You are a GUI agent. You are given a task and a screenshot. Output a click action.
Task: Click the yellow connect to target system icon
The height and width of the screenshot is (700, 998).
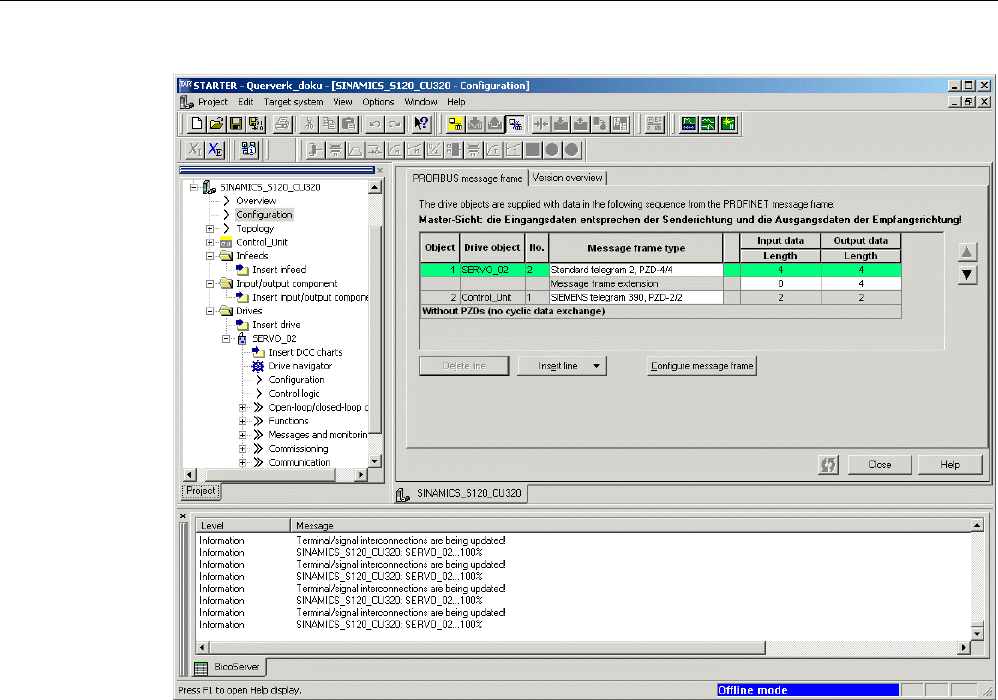coord(455,124)
